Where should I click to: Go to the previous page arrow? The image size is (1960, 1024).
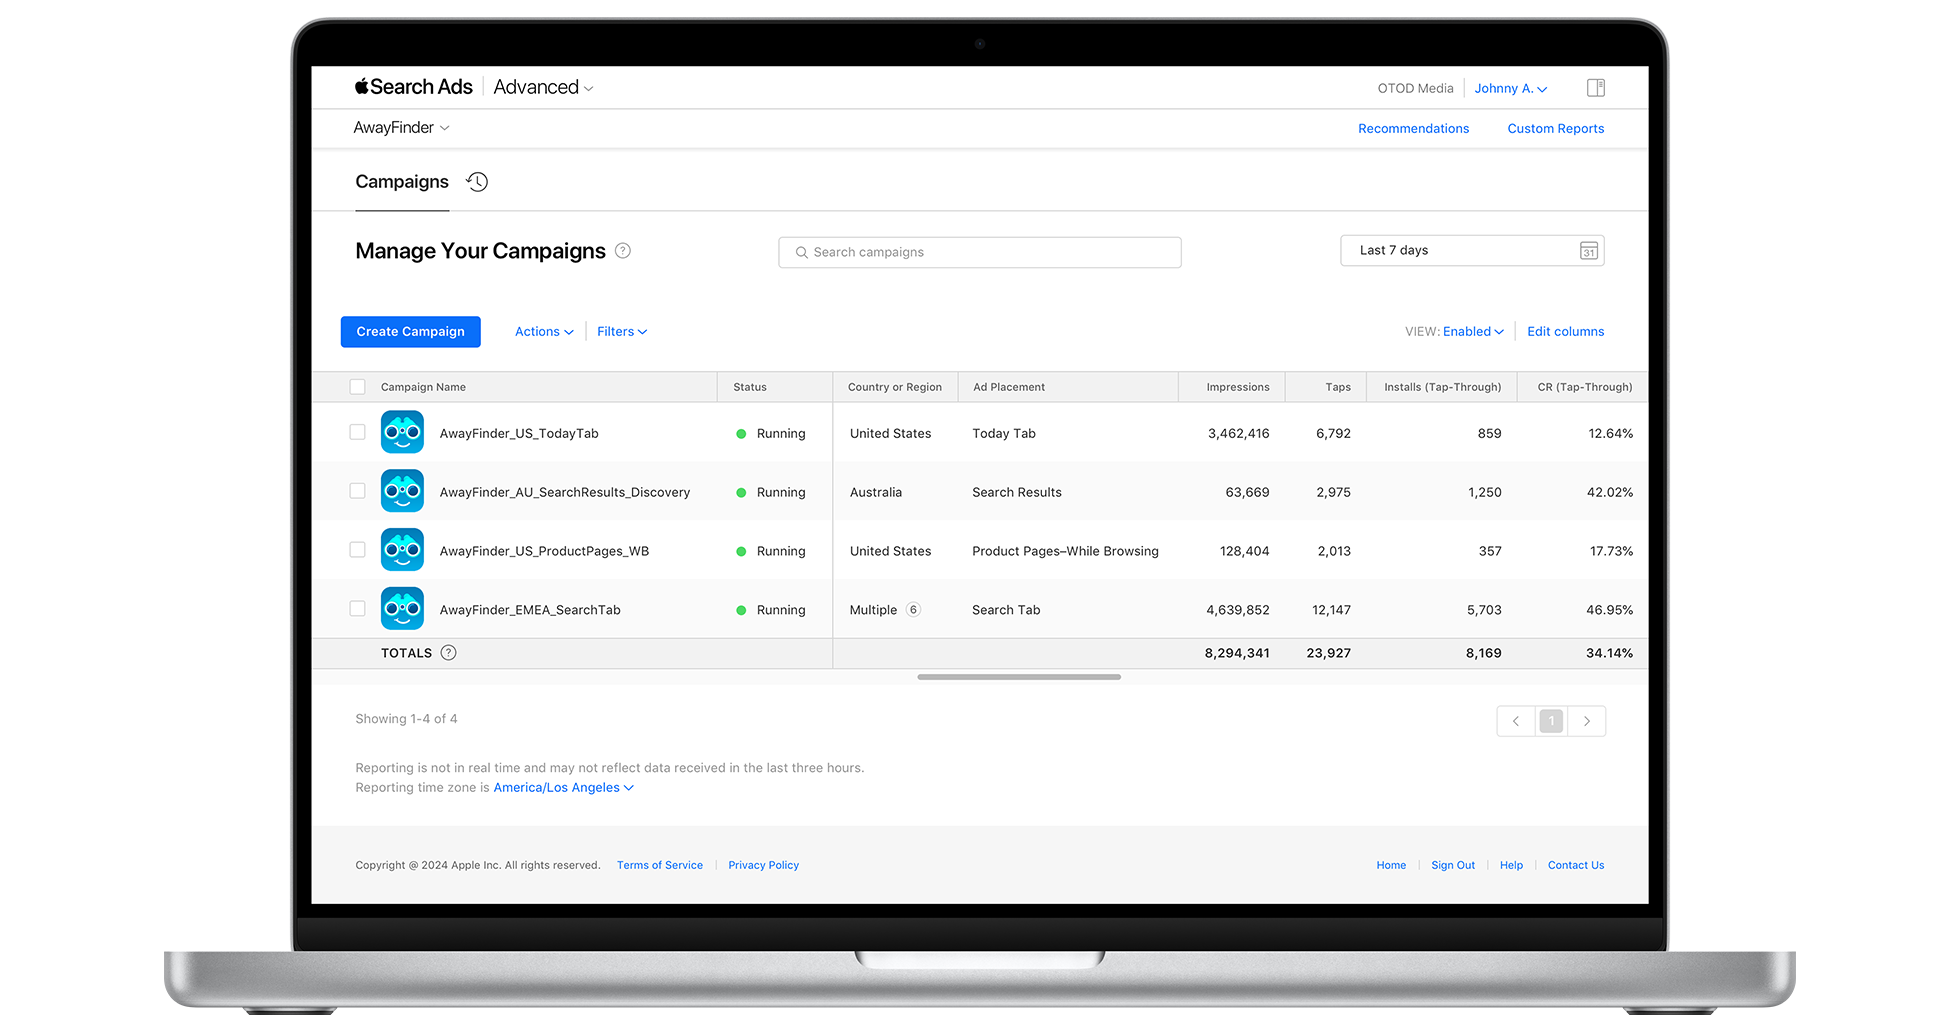[x=1516, y=721]
